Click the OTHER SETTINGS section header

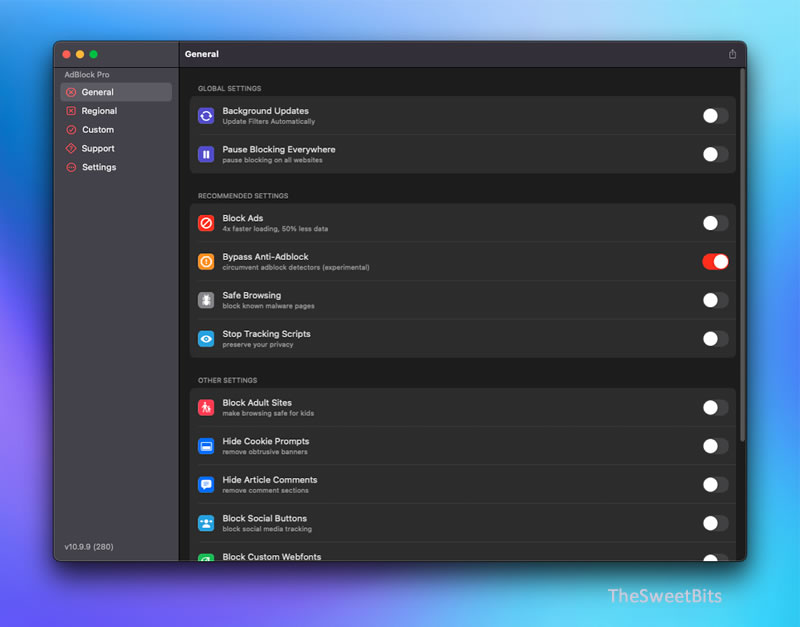228,380
